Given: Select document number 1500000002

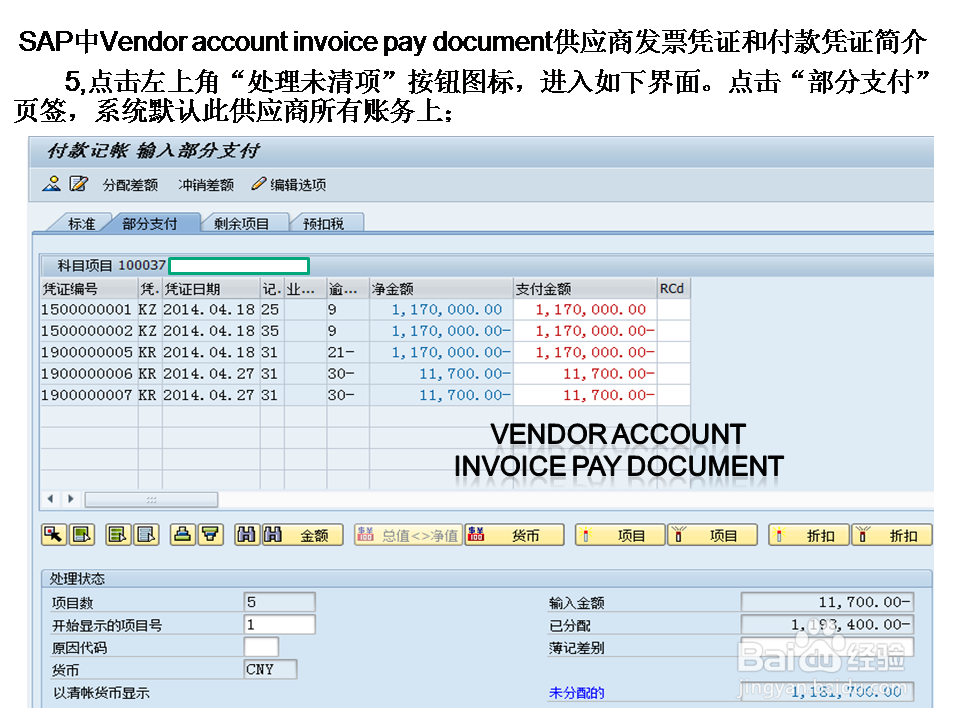Looking at the screenshot, I should pos(86,331).
